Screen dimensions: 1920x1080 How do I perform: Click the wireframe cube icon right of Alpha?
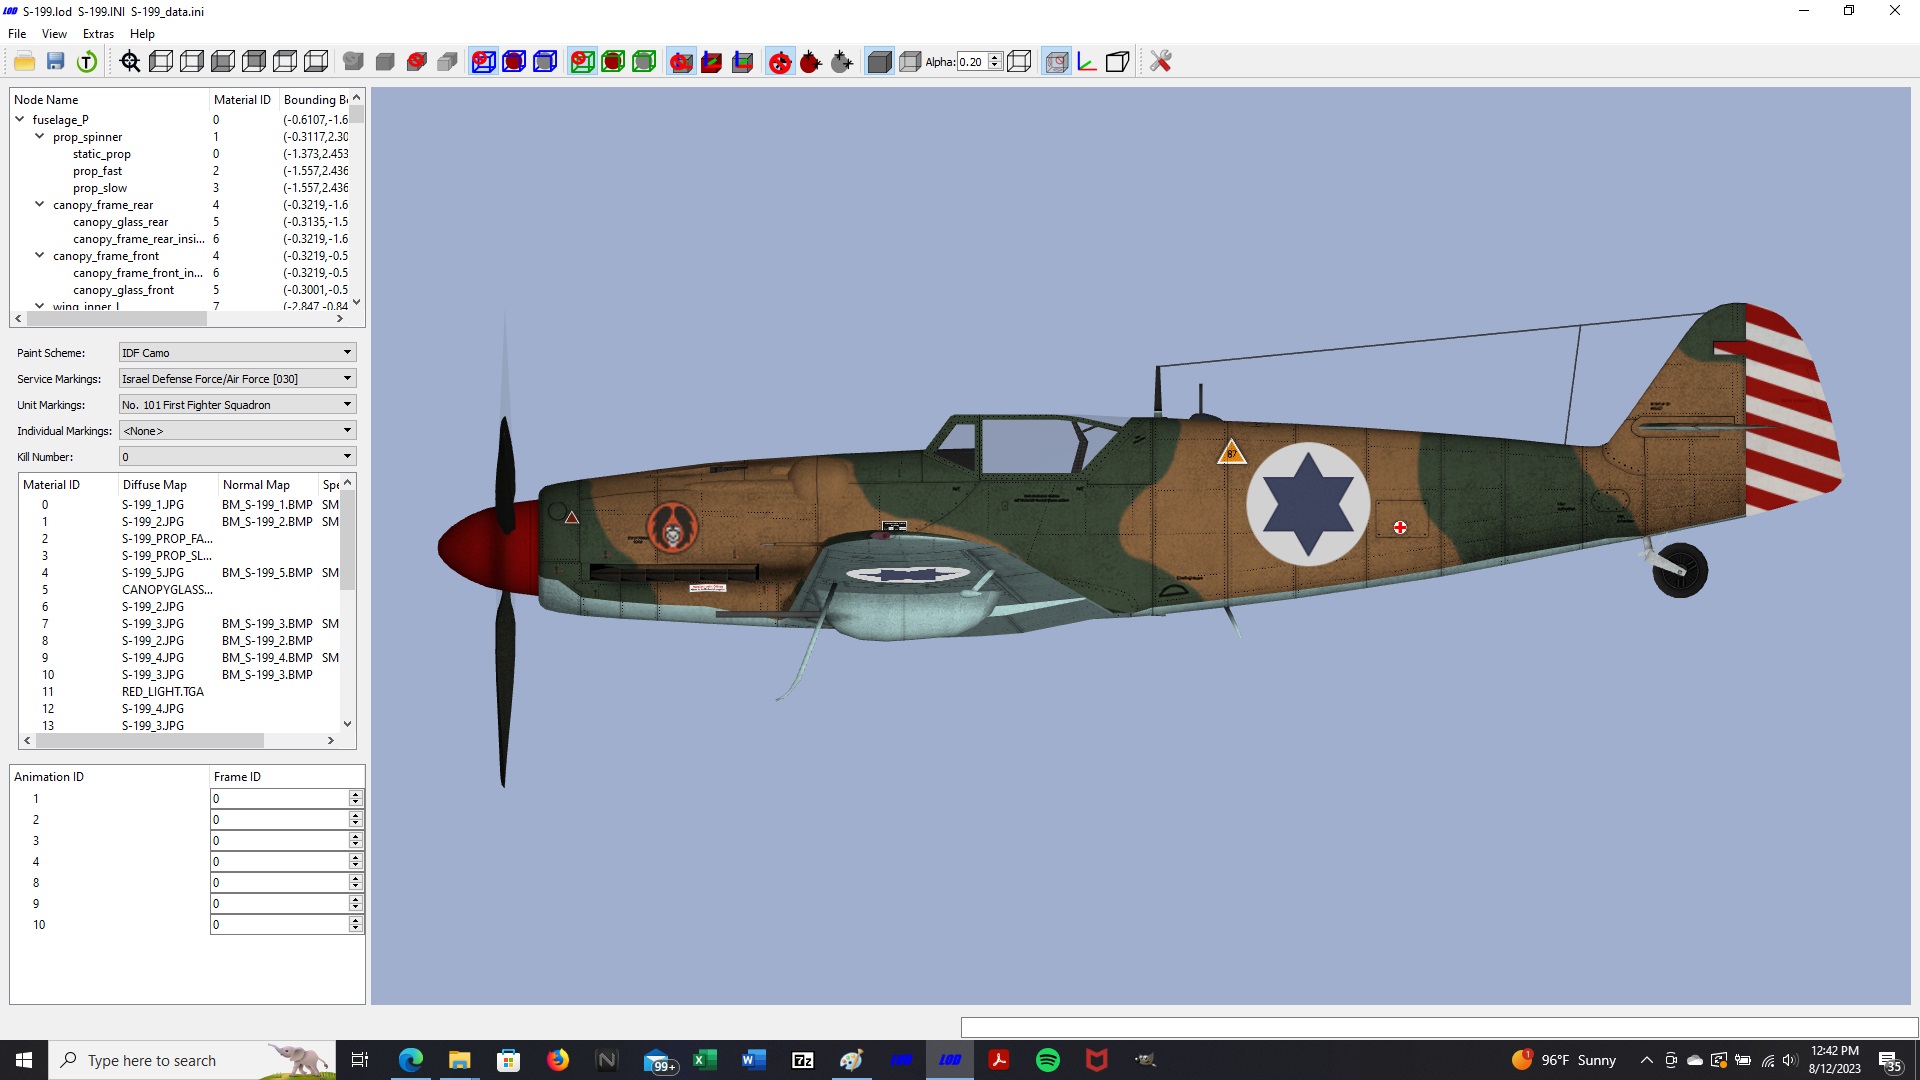[x=1019, y=62]
